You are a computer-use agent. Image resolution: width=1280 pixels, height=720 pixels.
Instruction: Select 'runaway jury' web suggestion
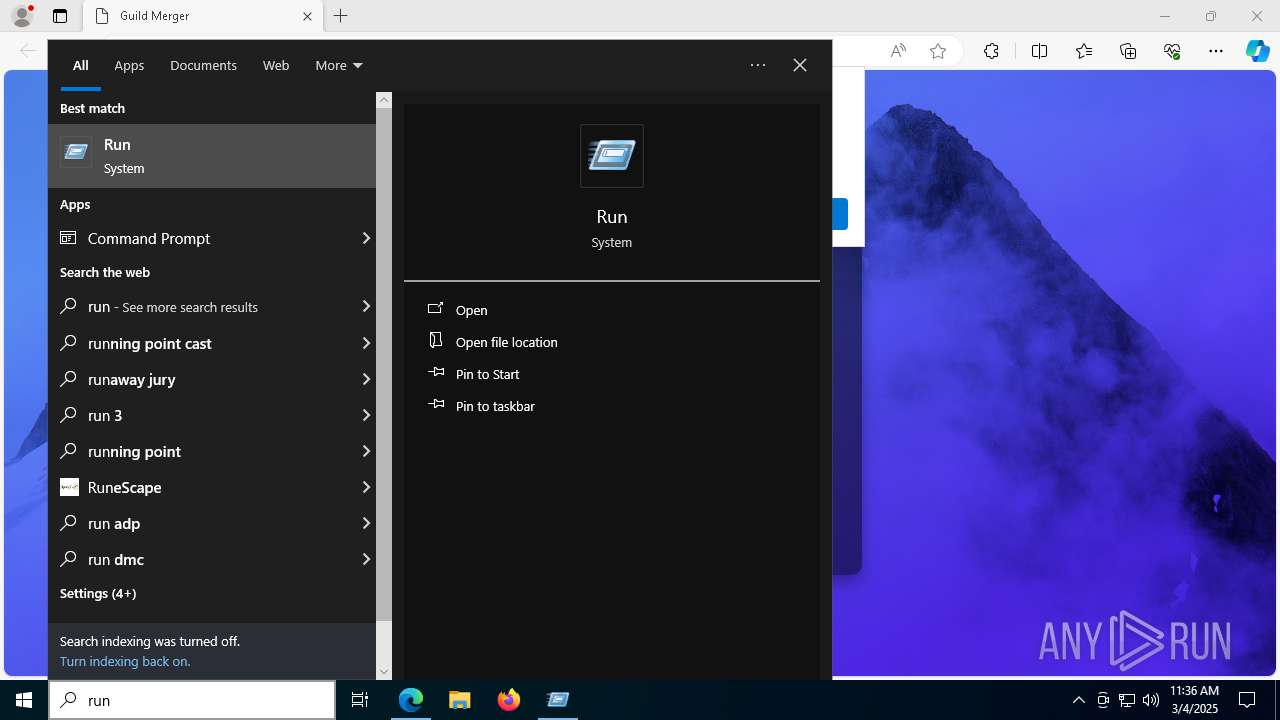[x=202, y=379]
